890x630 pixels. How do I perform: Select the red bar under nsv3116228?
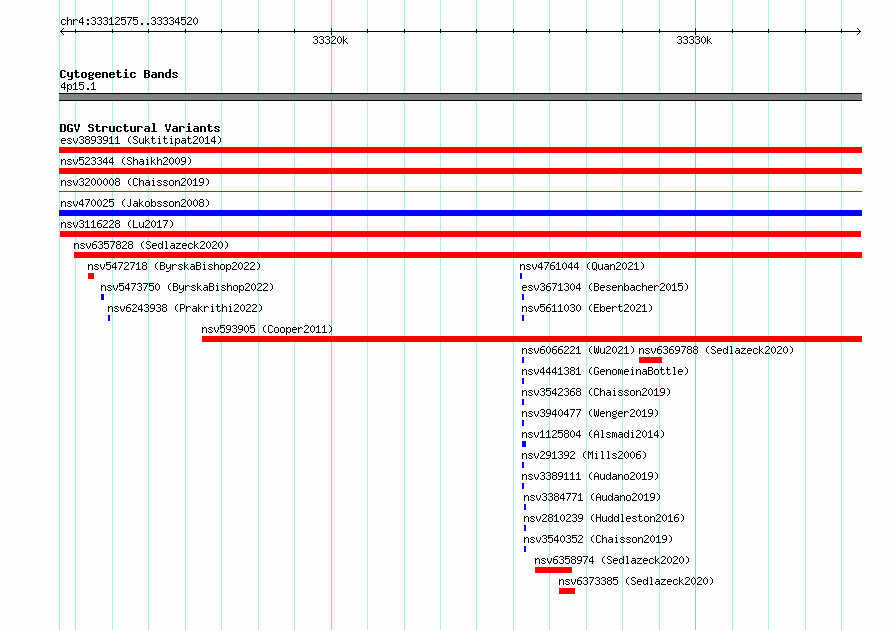coord(460,234)
